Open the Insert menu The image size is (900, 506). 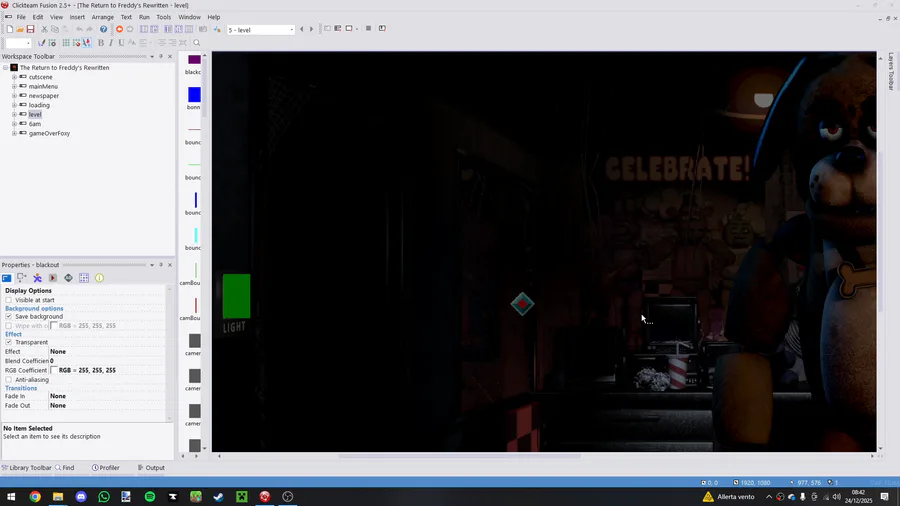click(77, 17)
